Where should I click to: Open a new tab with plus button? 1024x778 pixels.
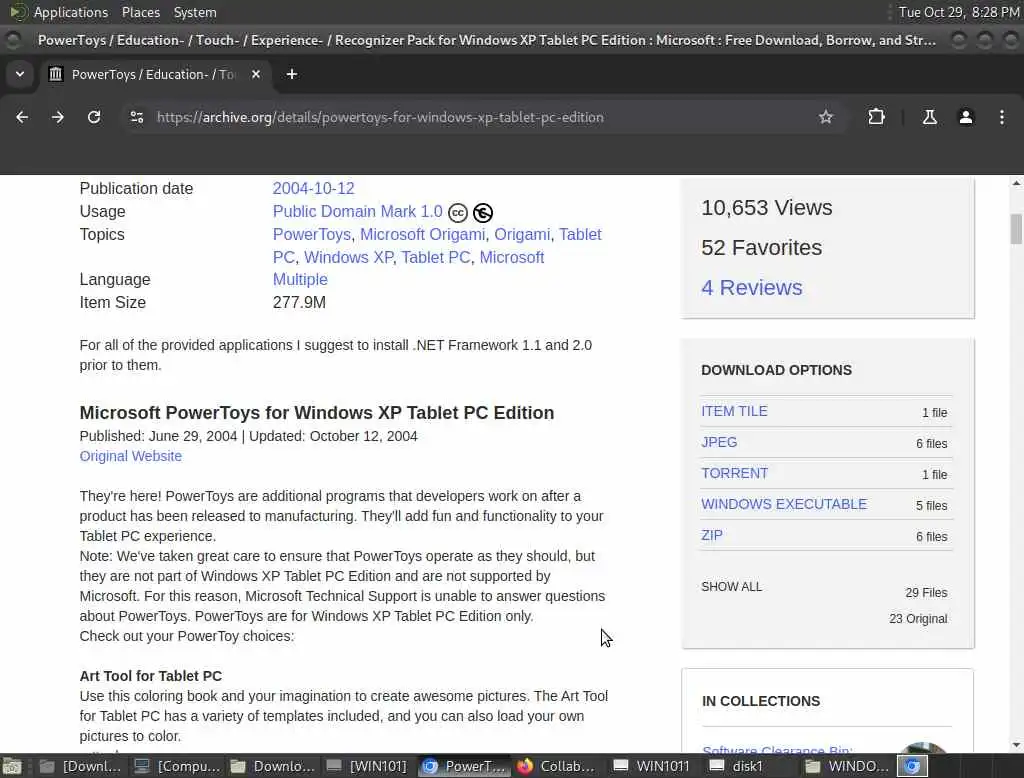(x=292, y=74)
